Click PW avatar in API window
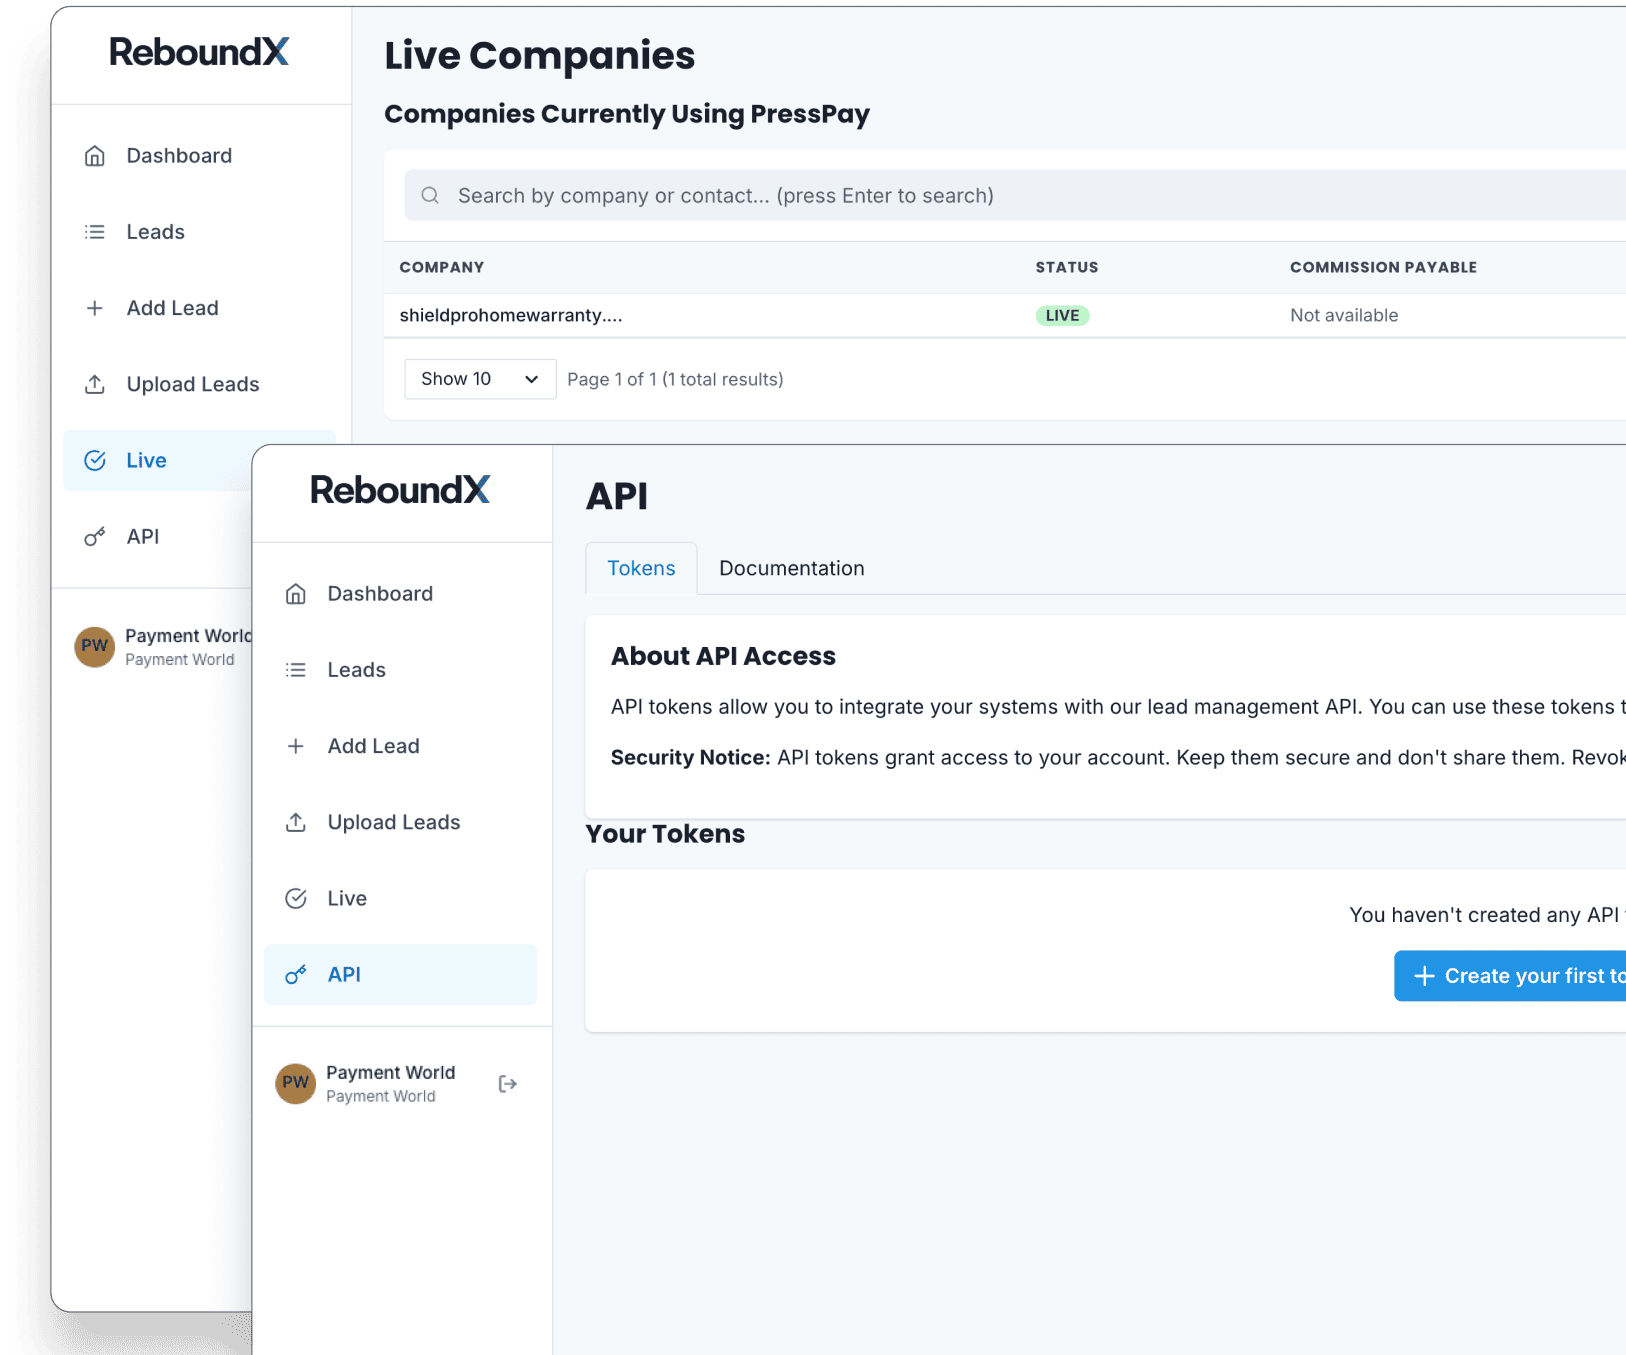Screen dimensions: 1626x1355 click(x=296, y=1083)
